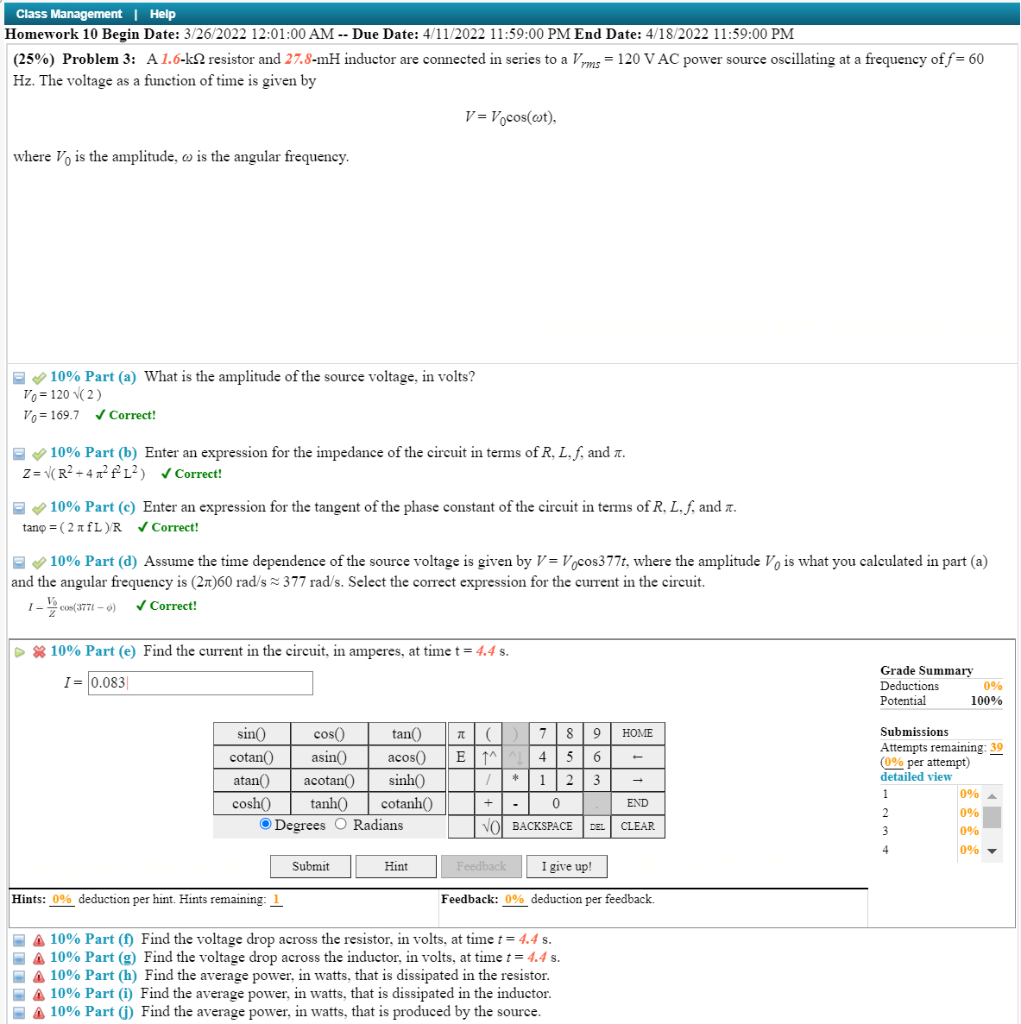Viewport: 1021px width, 1024px height.
Task: Collapse Part (a) using its blue expander icon
Action: tap(18, 377)
